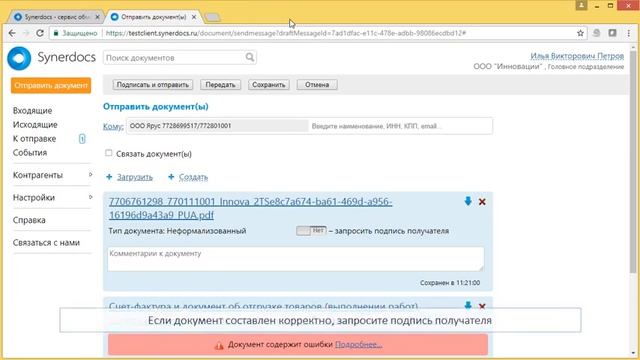Open the Innova PUA.pdf file link

250,208
